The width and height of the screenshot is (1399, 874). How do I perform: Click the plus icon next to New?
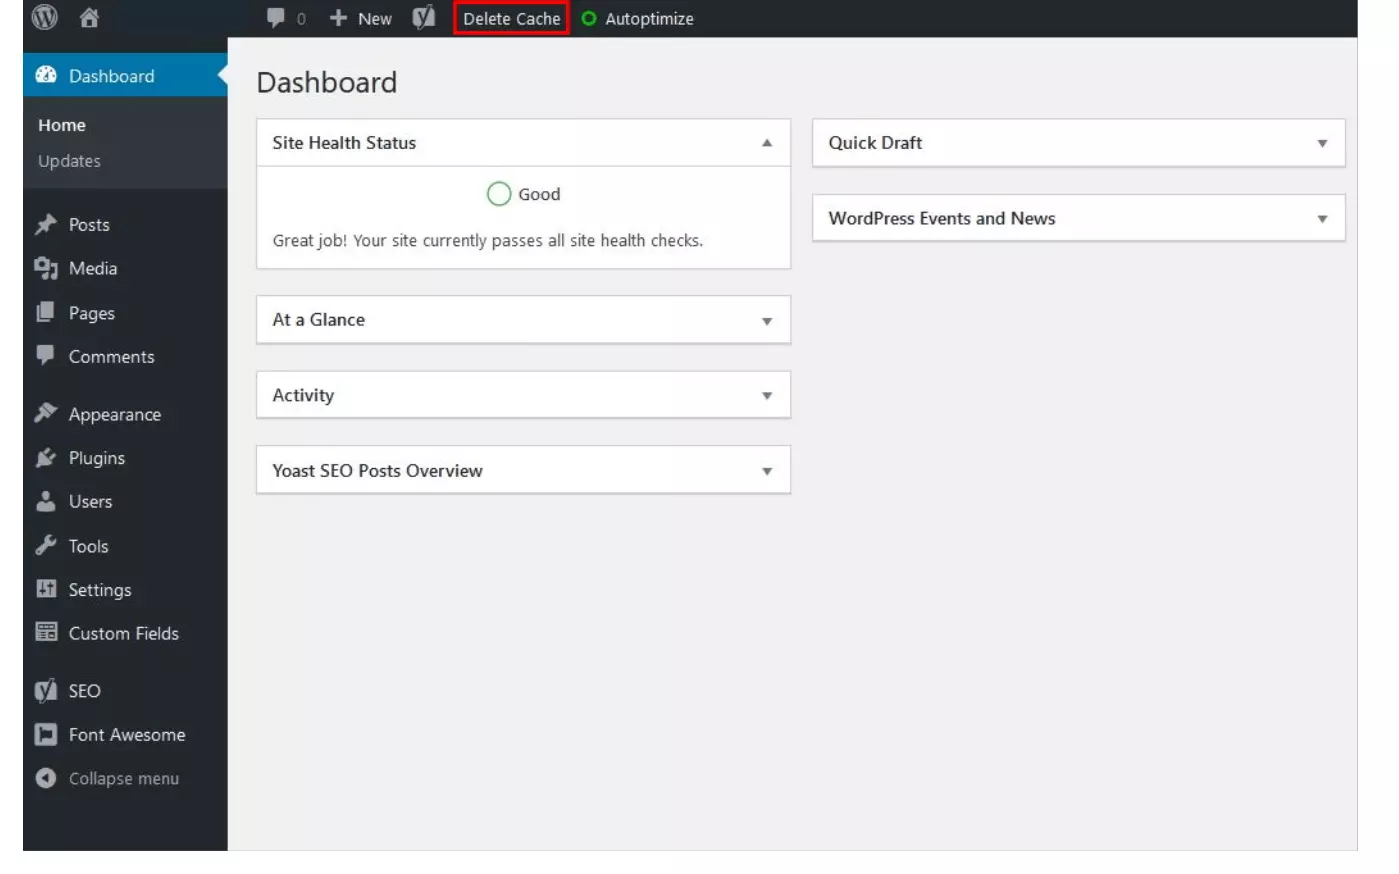pos(338,18)
